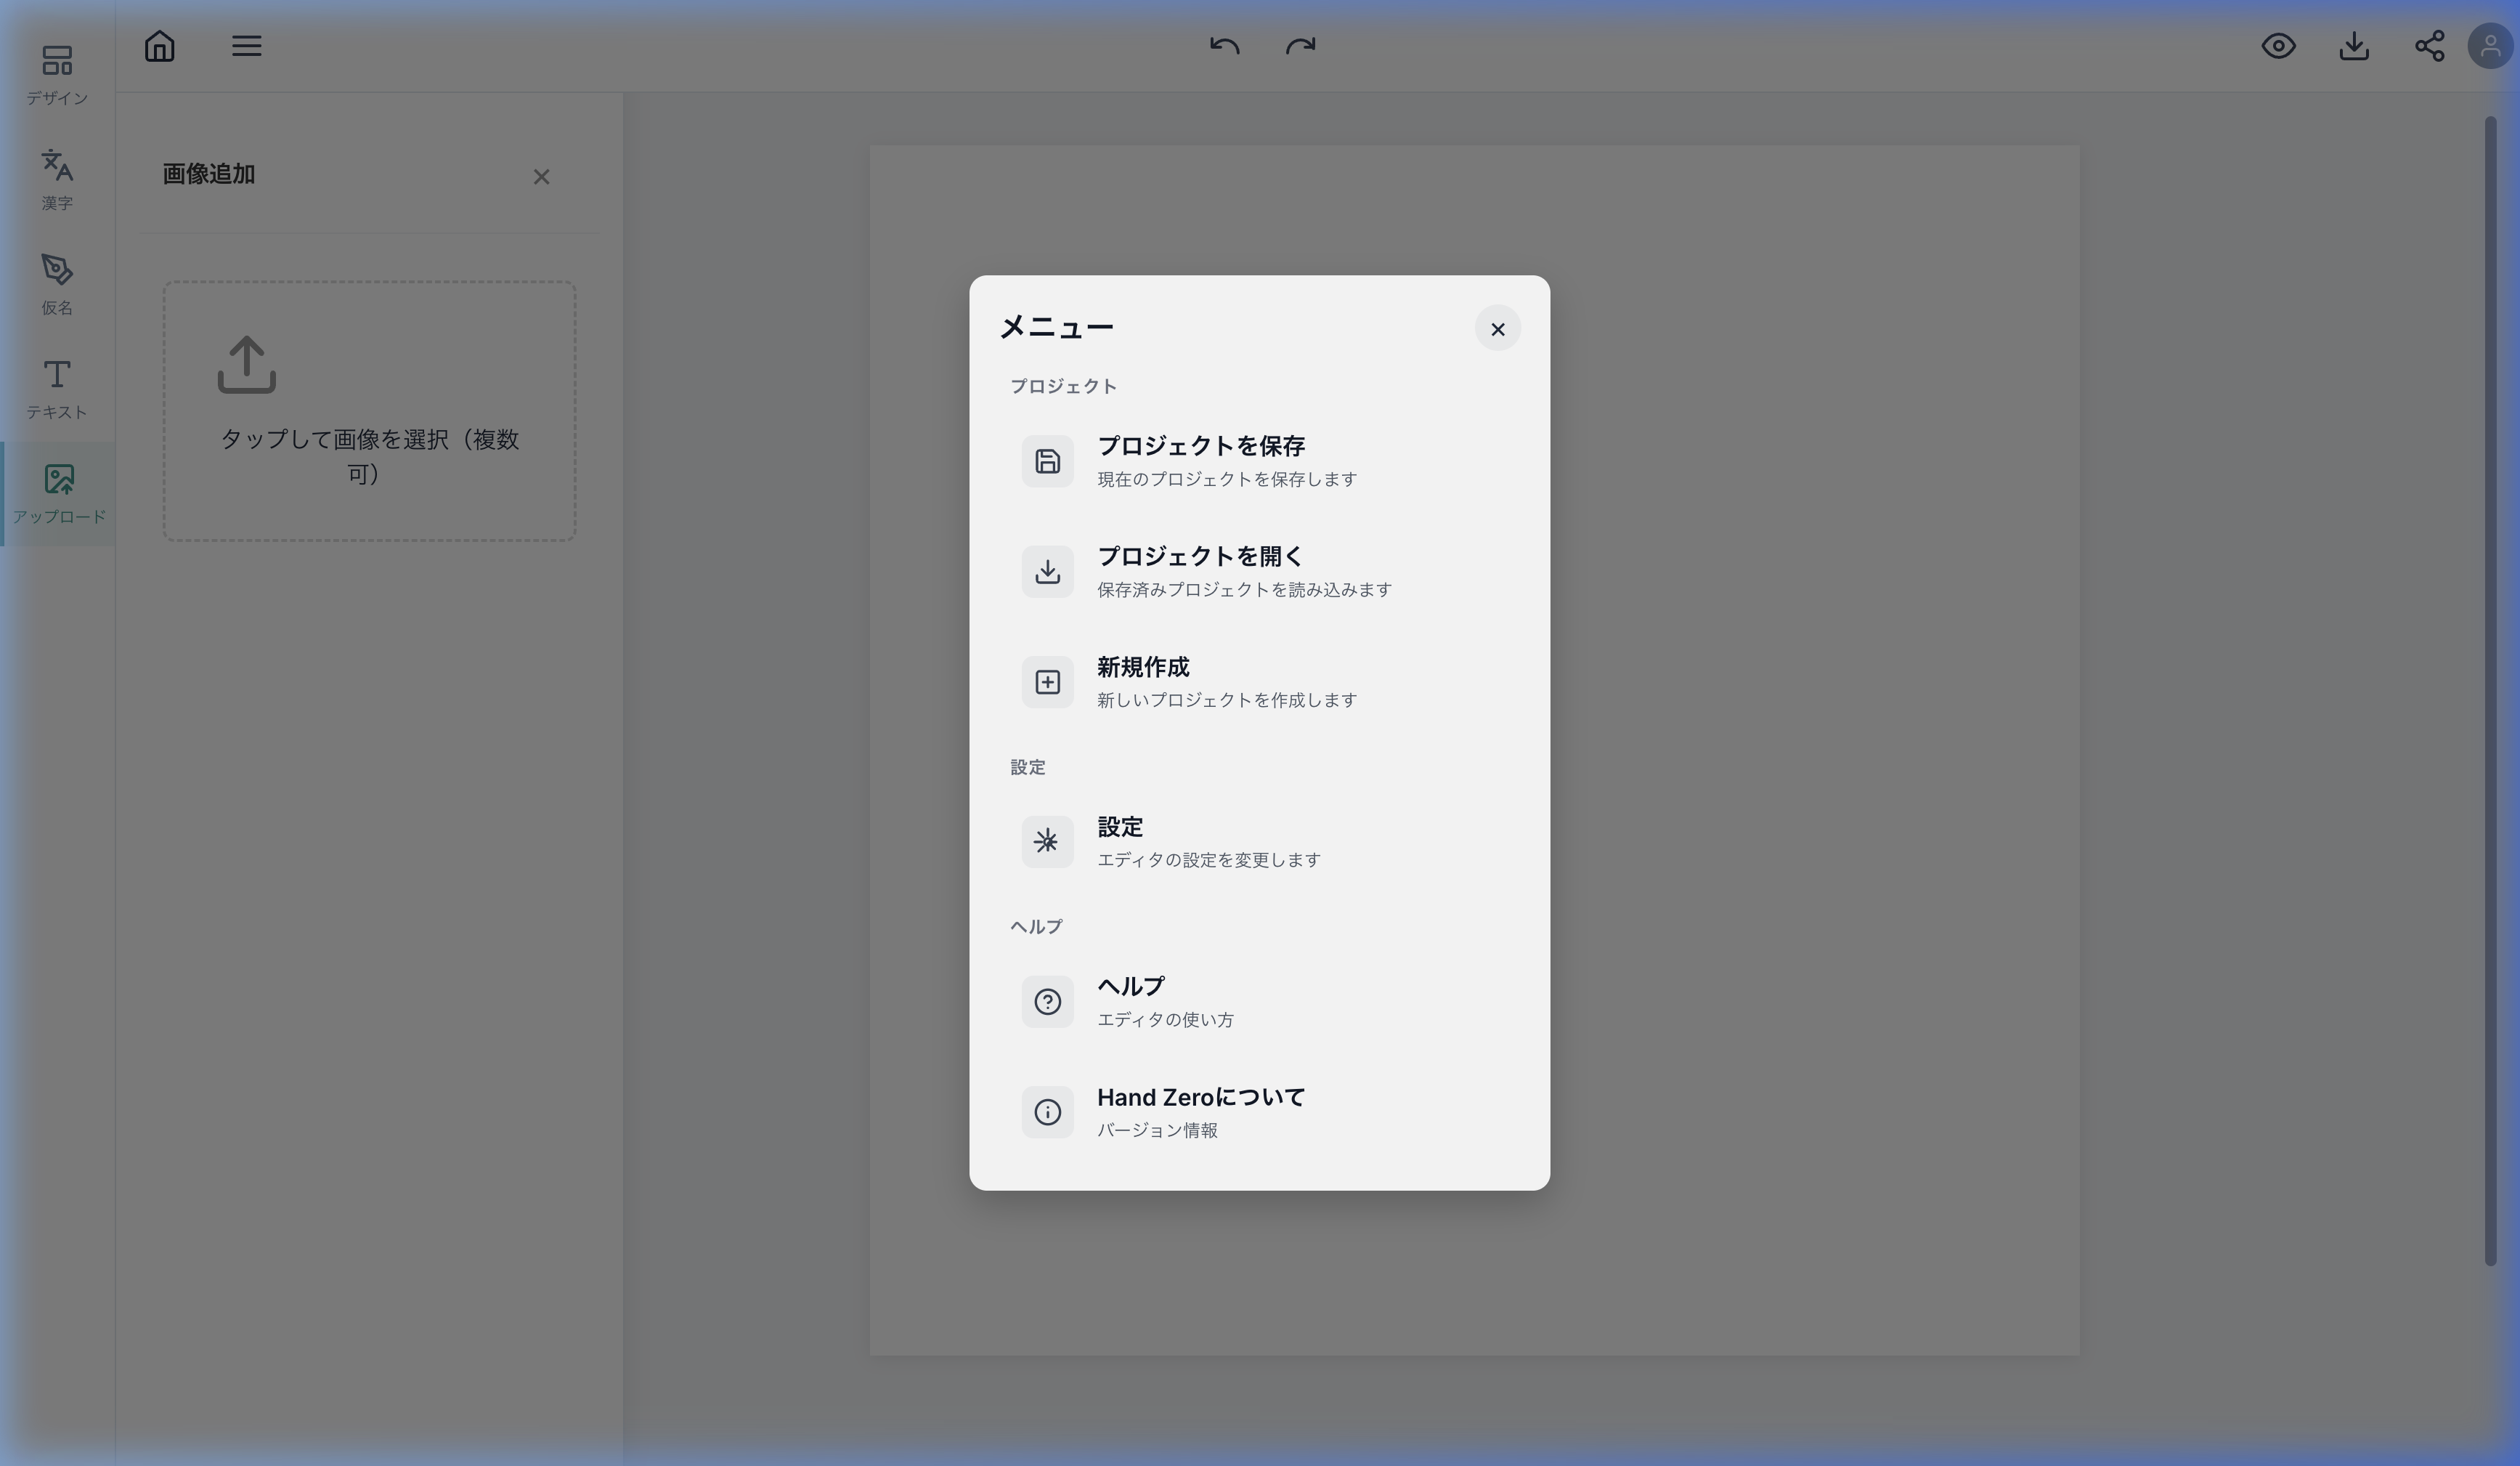Click the share icon
Screen dimensions: 2520x1466
point(2429,46)
